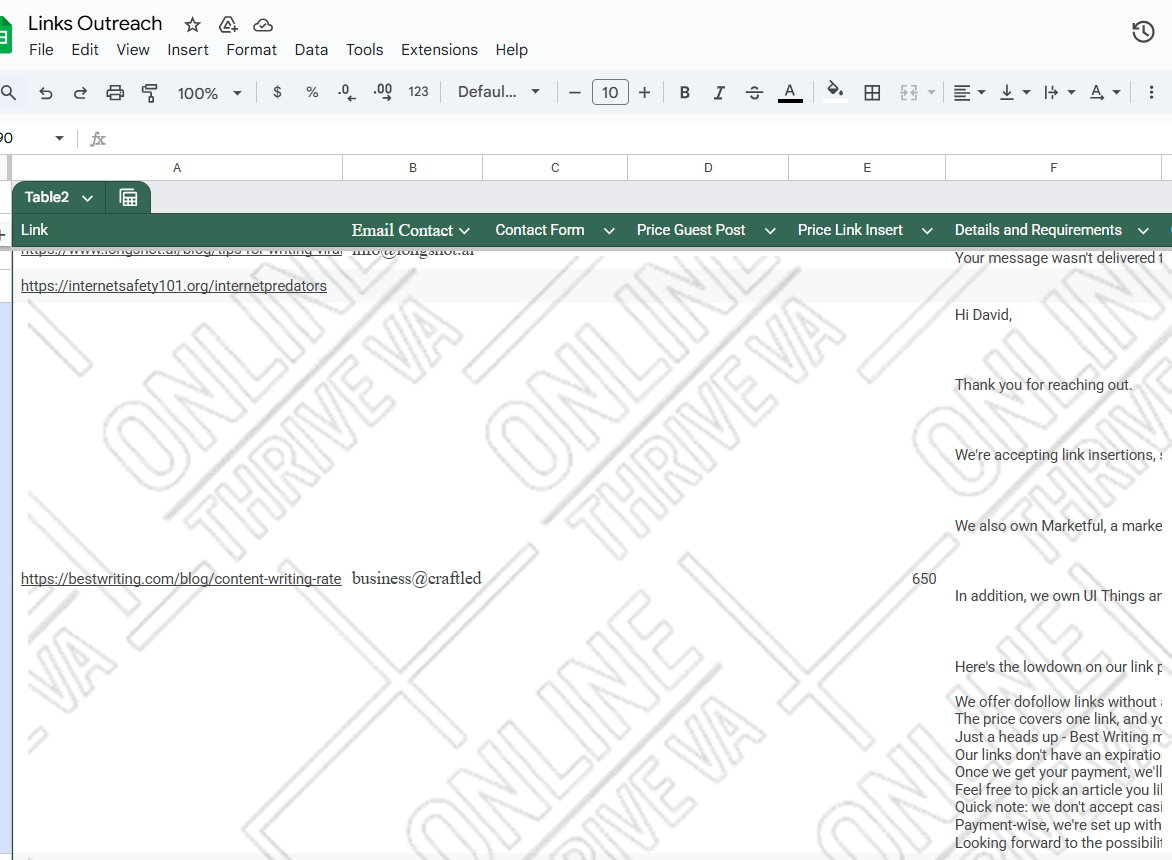
Task: Open the Fill color tool
Action: click(835, 91)
